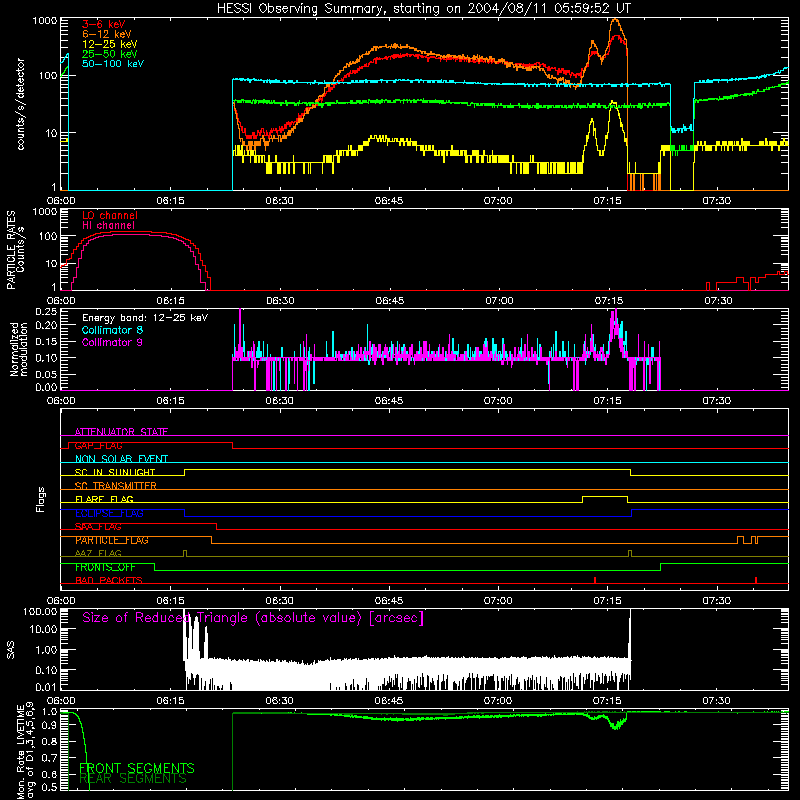The width and height of the screenshot is (800, 800).
Task: Select the 'Collimator 8' legend label
Action: pyautogui.click(x=112, y=330)
